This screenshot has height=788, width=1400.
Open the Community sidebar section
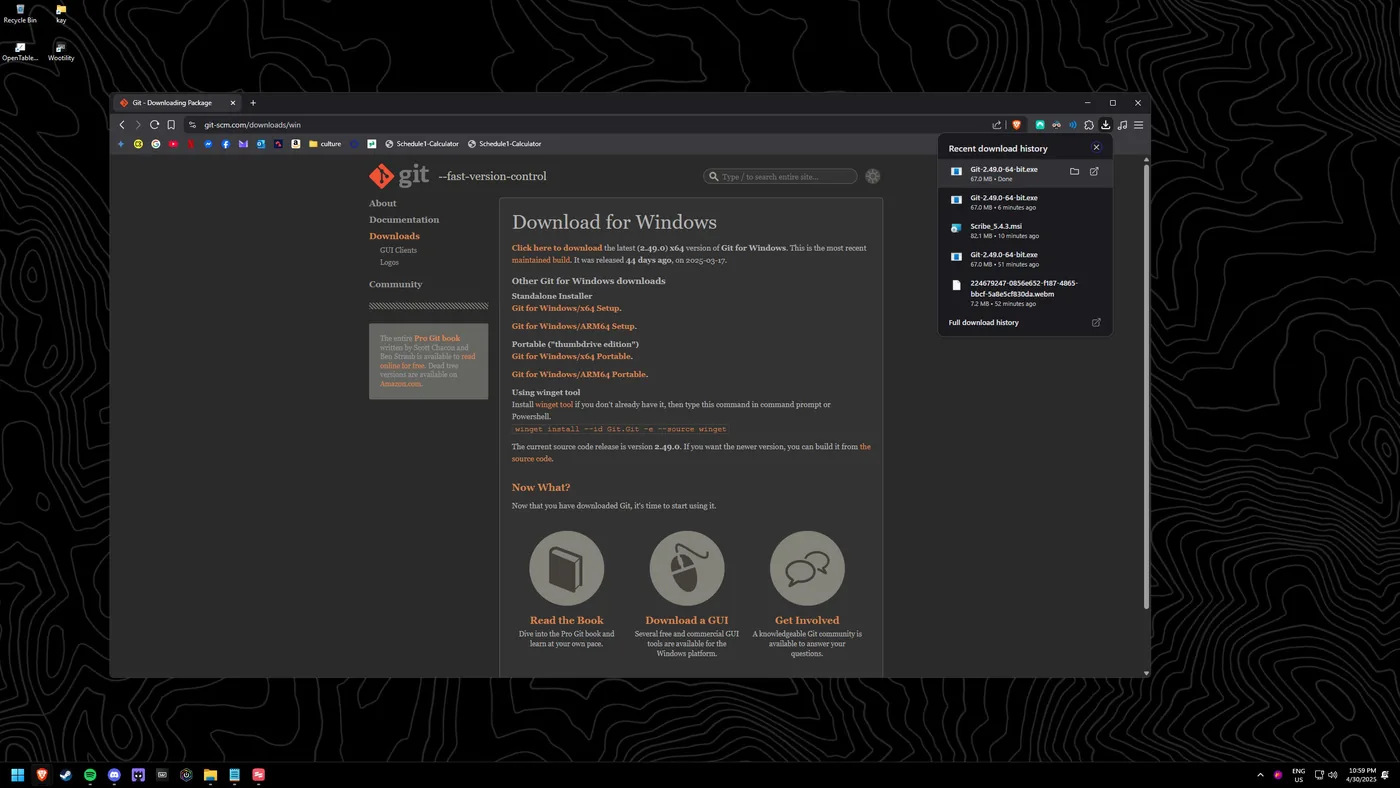click(x=396, y=284)
